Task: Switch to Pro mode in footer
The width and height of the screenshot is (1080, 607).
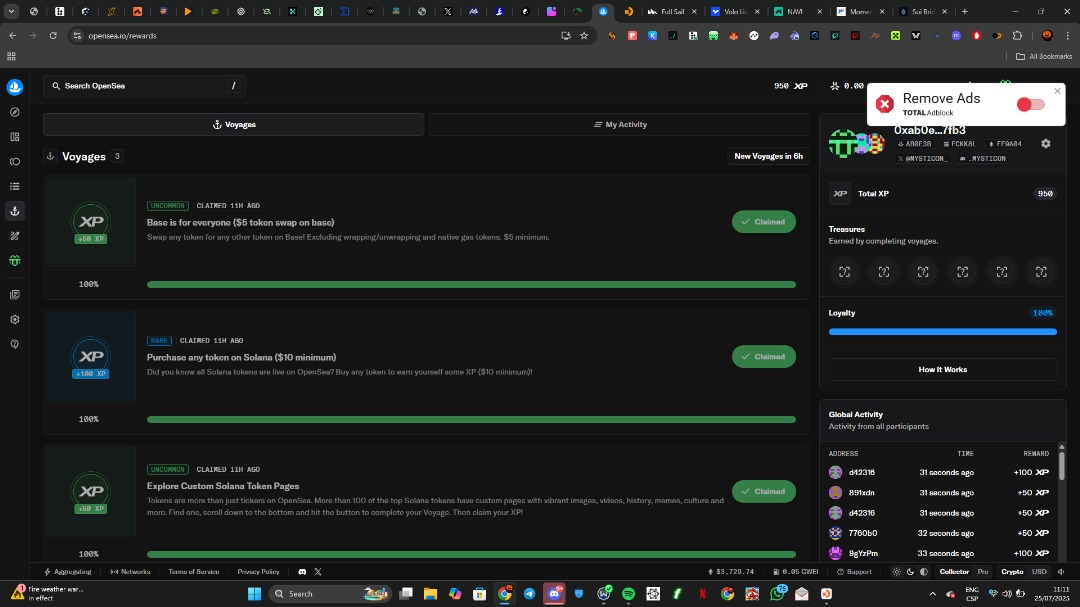Action: (x=983, y=572)
